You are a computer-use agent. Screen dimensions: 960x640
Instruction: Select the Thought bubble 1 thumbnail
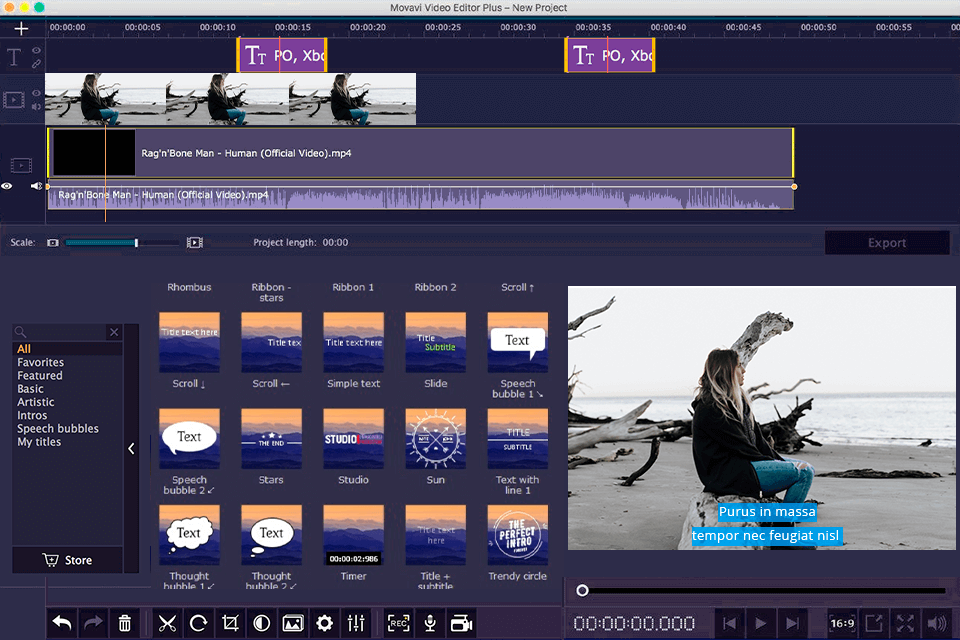point(189,535)
